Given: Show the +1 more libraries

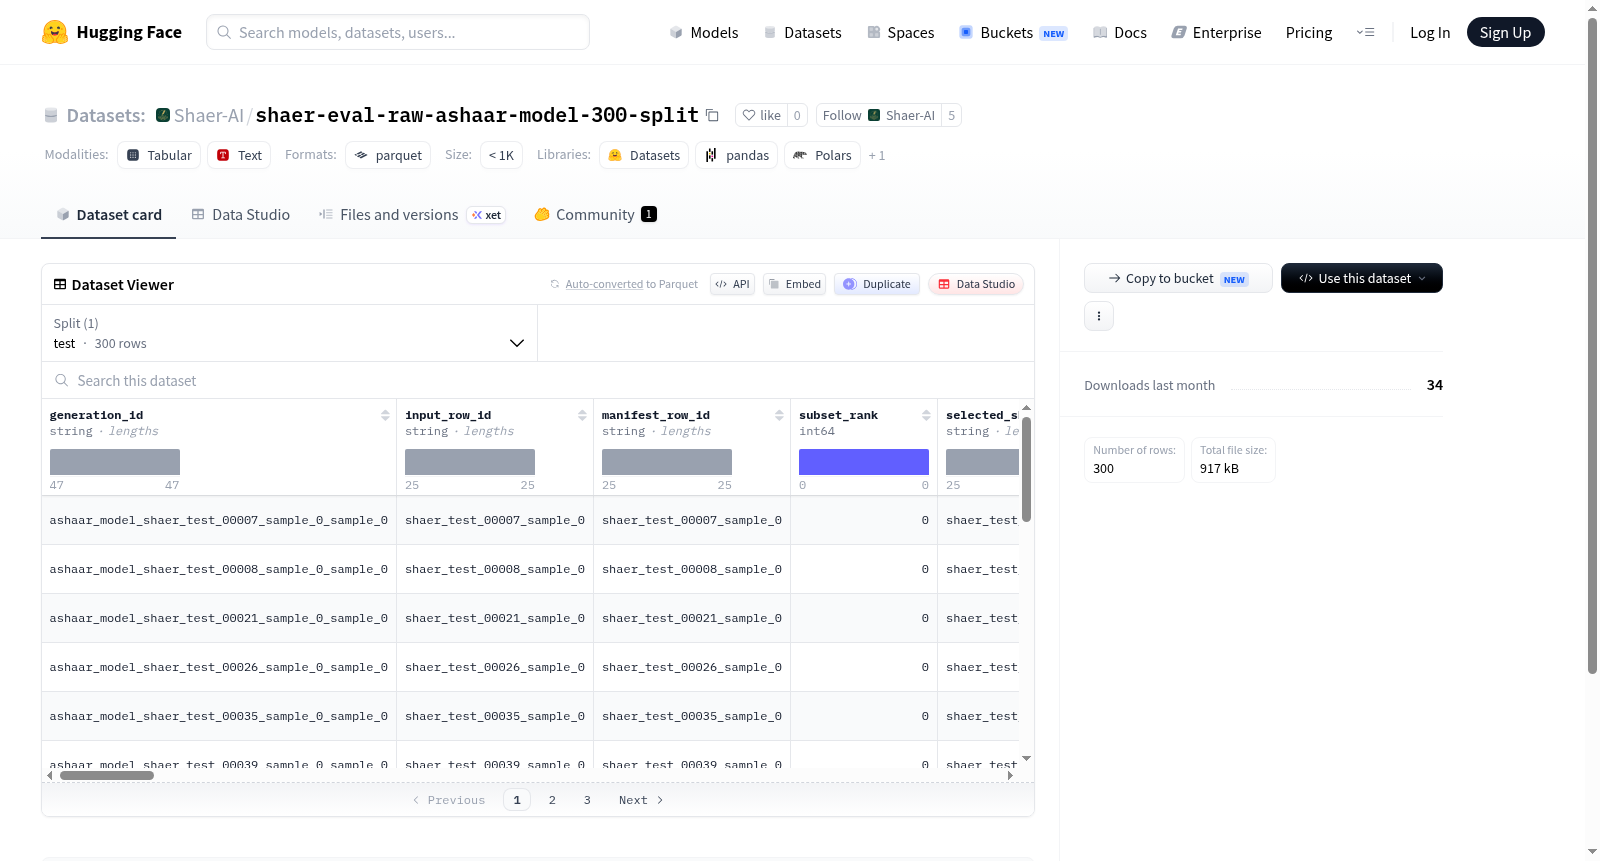Looking at the screenshot, I should coord(877,155).
